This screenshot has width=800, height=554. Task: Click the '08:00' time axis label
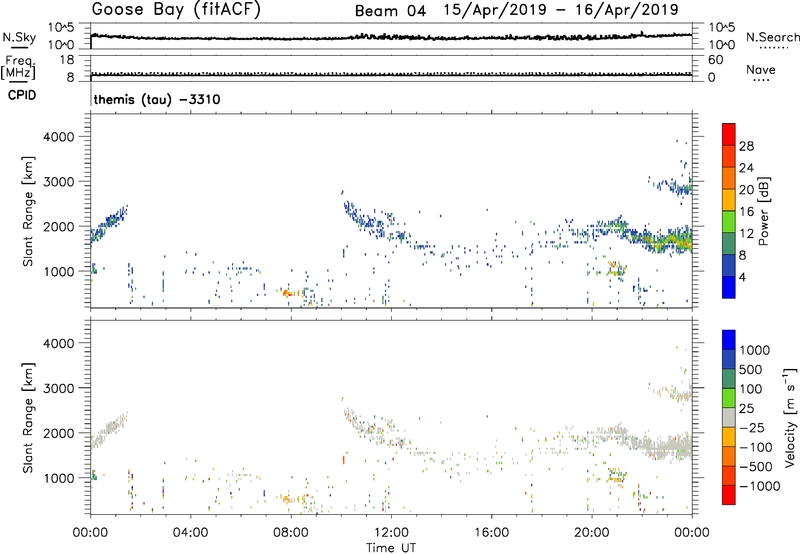(291, 533)
